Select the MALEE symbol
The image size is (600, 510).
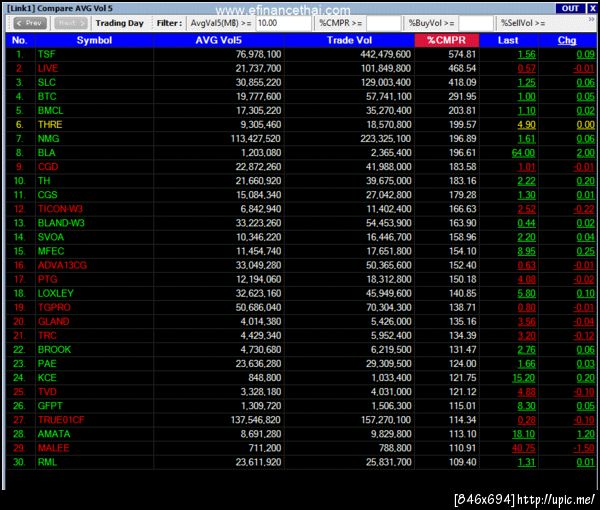tap(53, 448)
